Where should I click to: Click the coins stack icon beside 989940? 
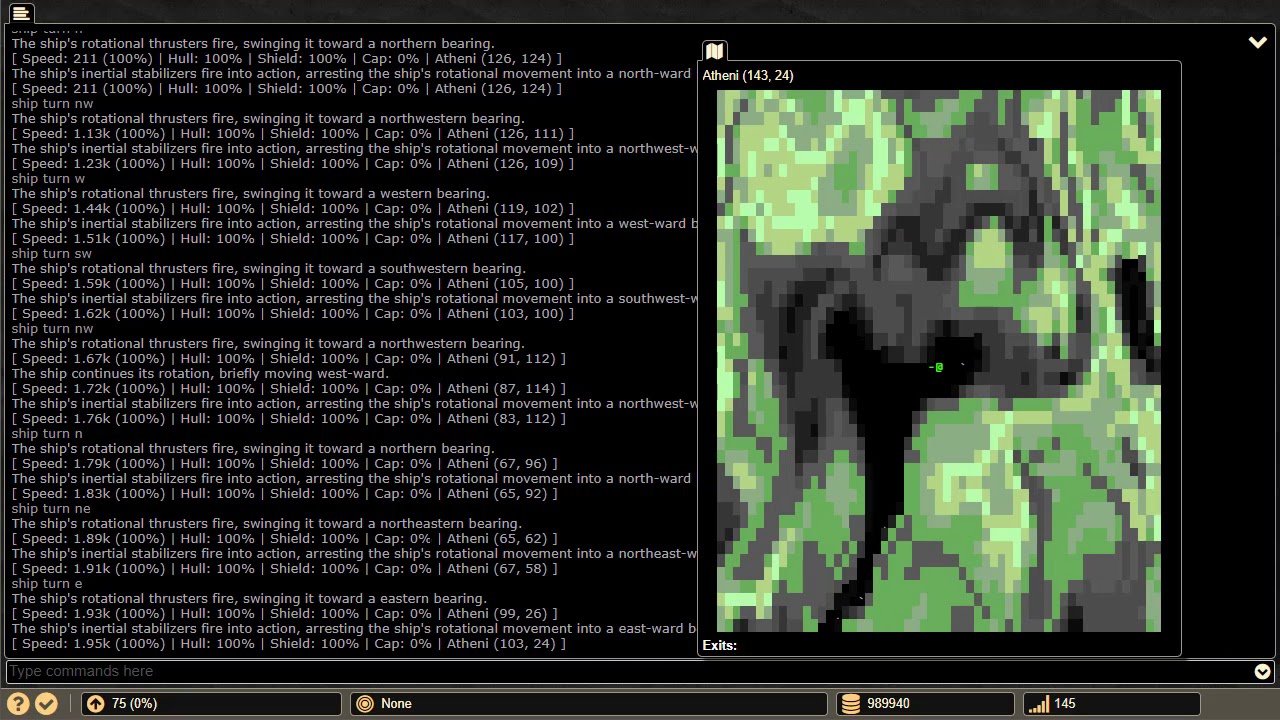850,704
